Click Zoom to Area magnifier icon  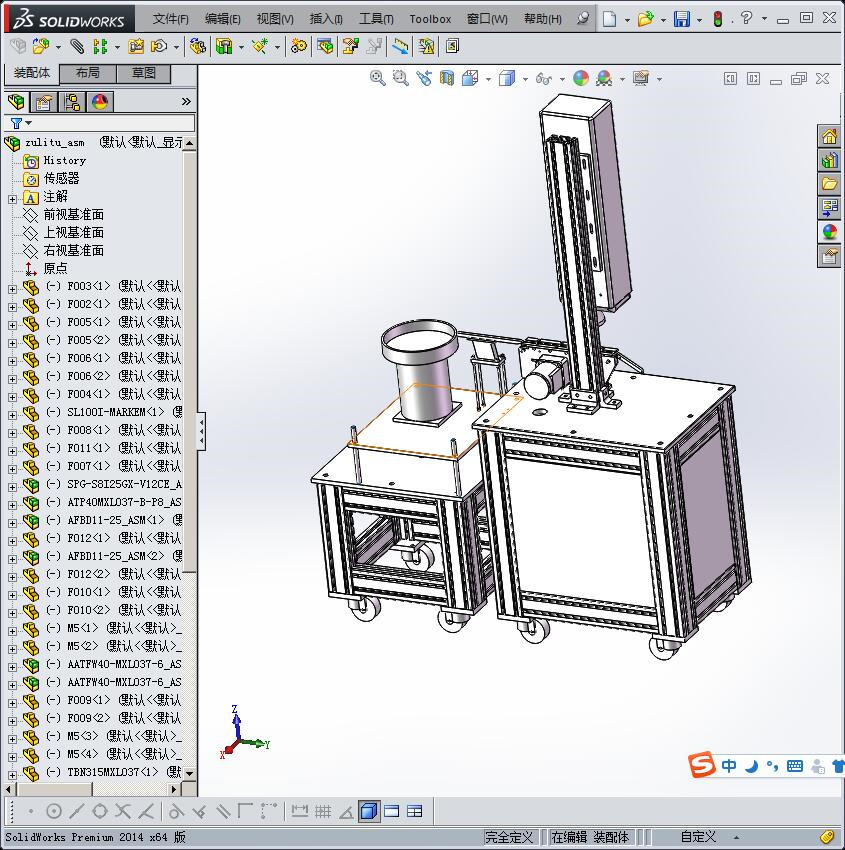(401, 79)
